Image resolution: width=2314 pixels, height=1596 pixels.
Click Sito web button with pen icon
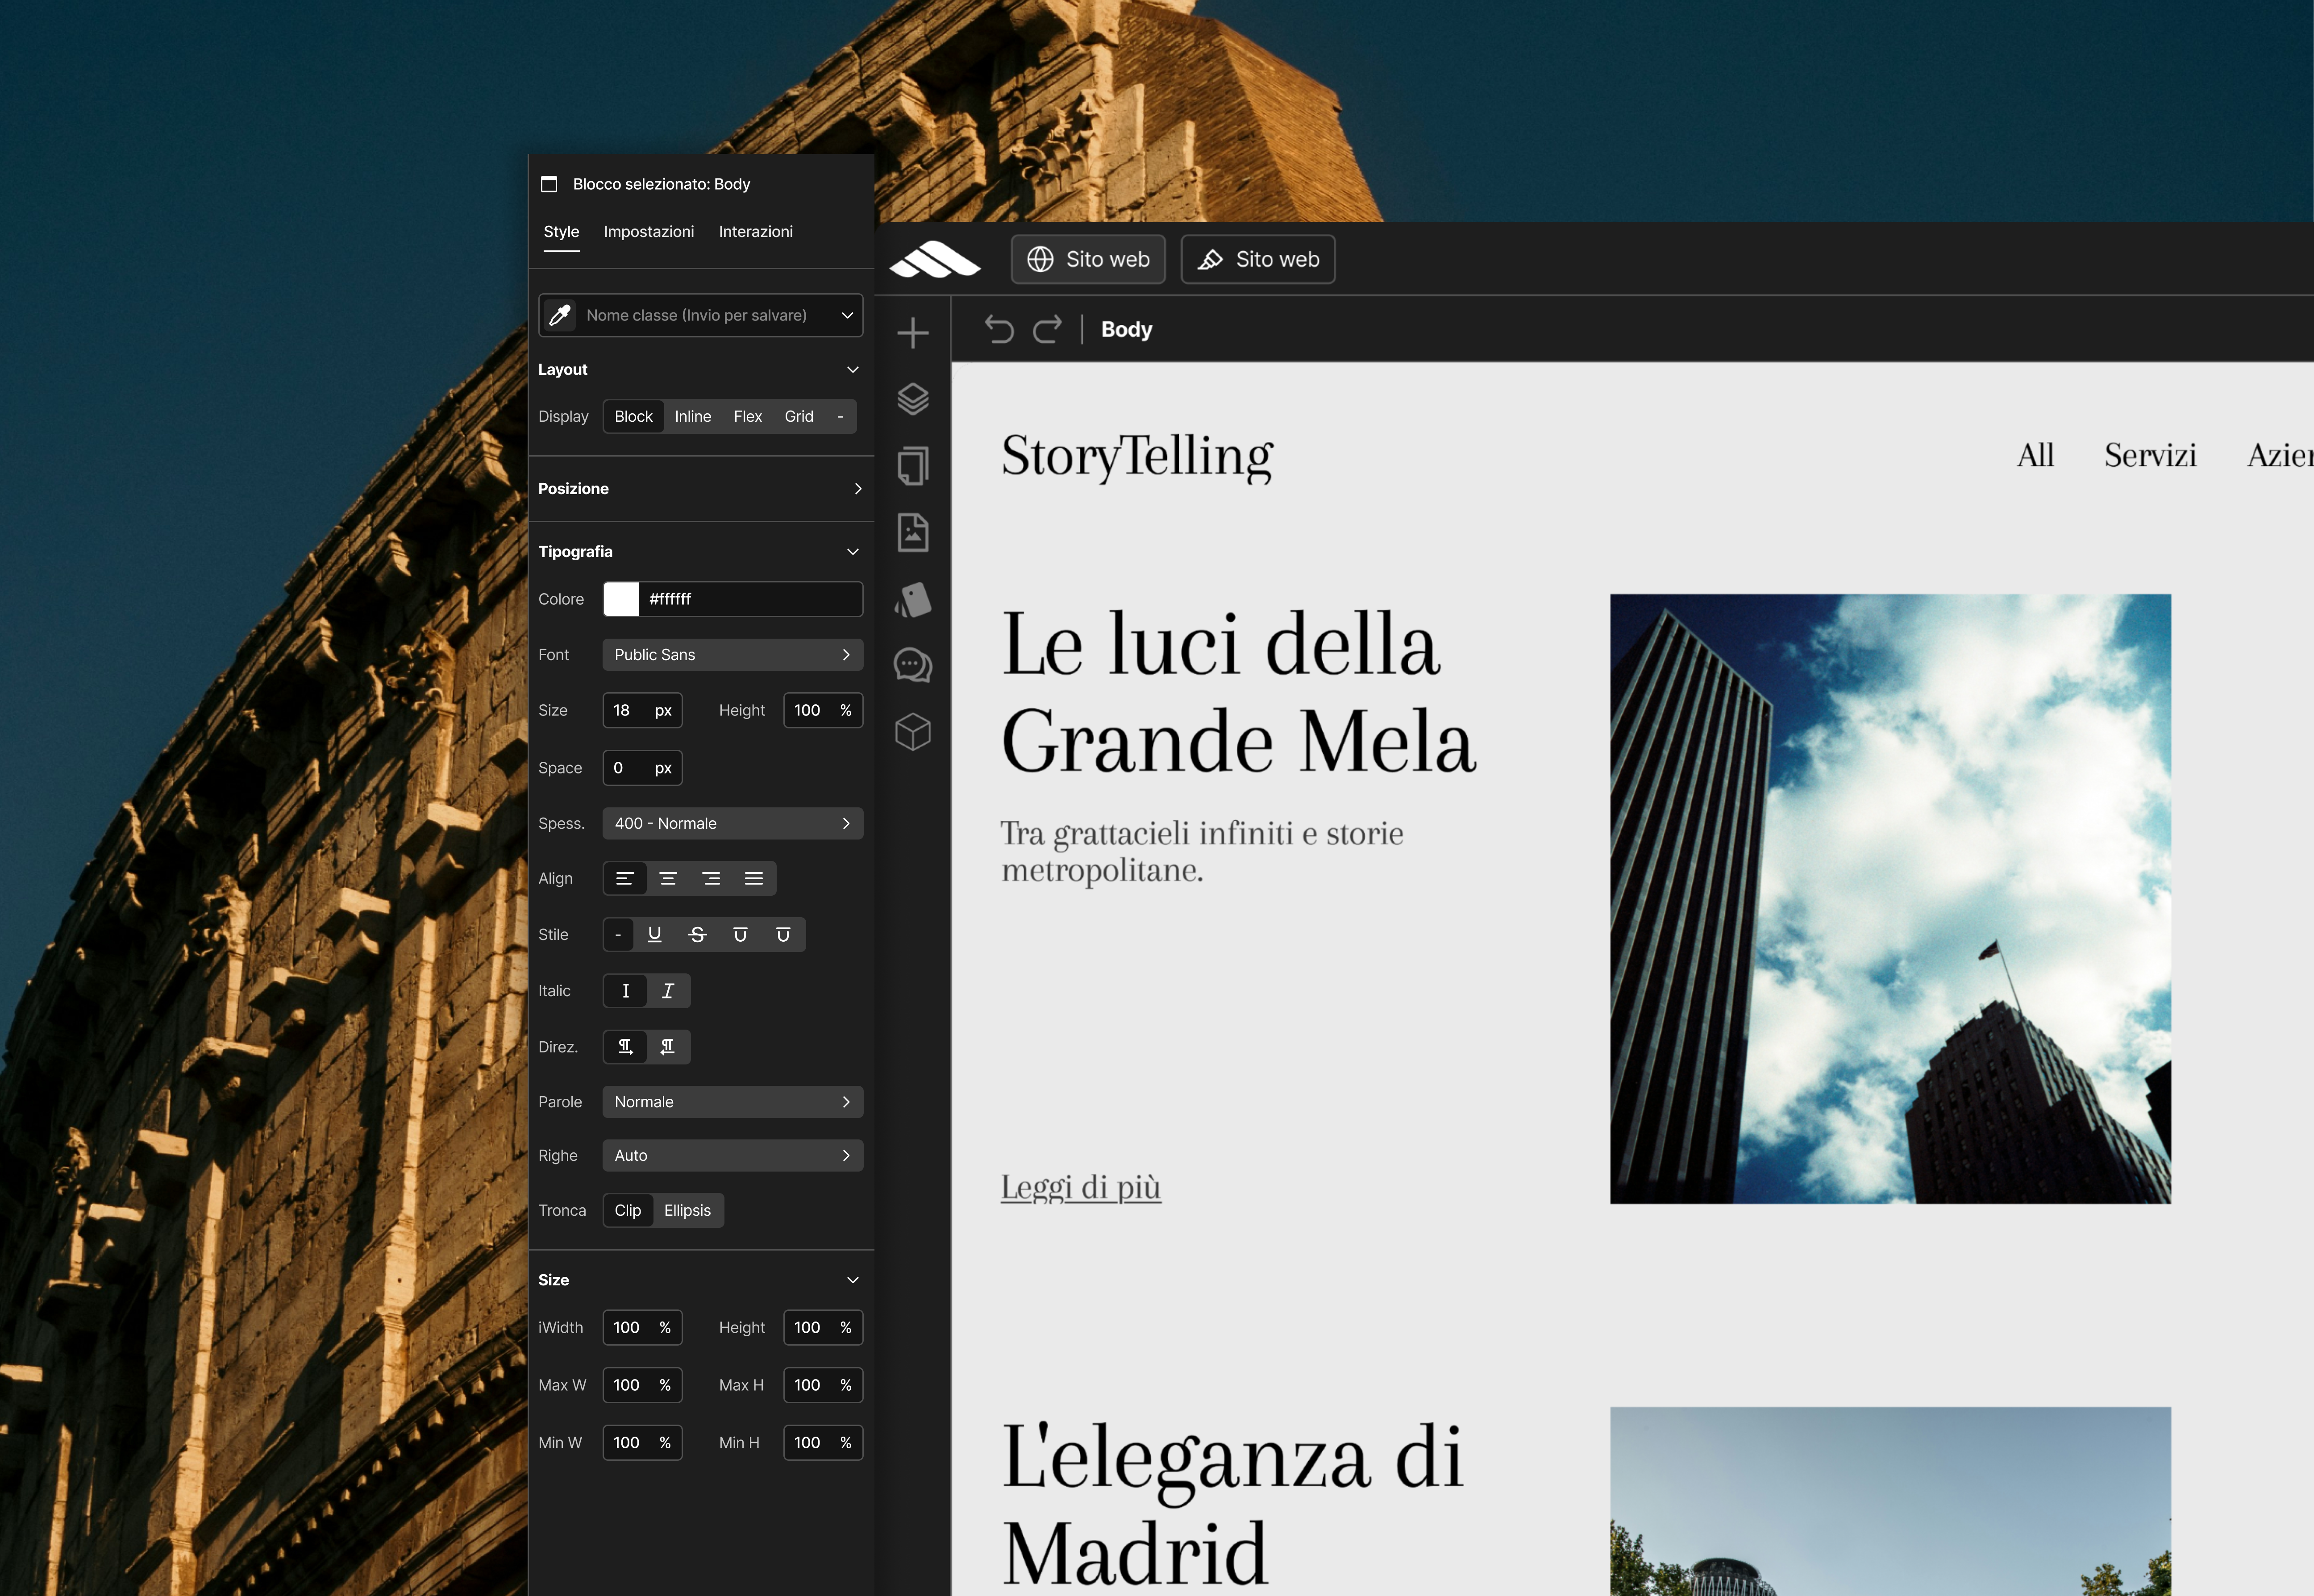pos(1258,259)
